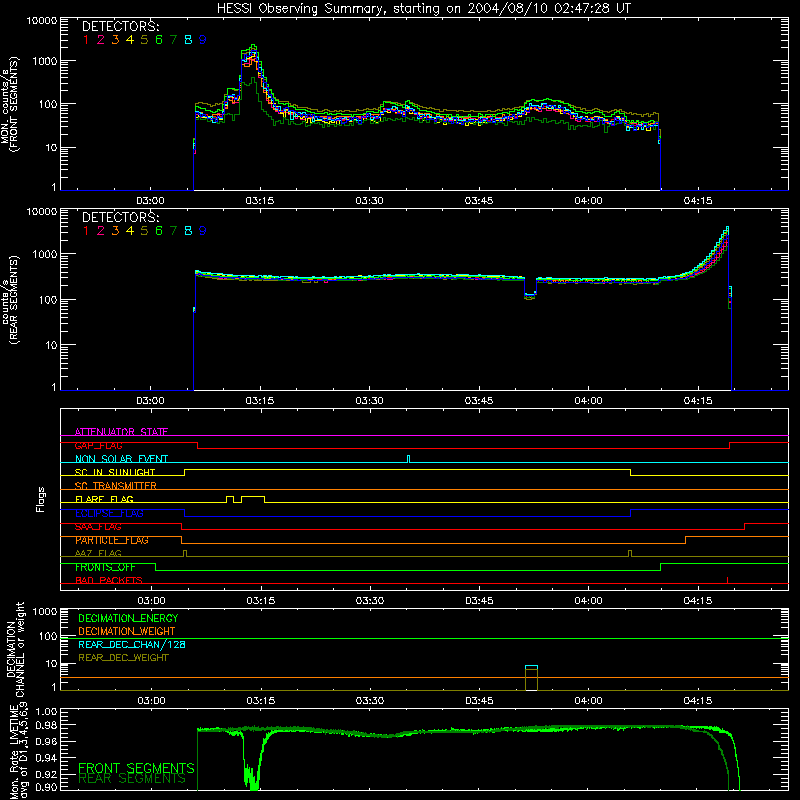Click the HESSI Observing Summary plot title
The width and height of the screenshot is (800, 800).
click(x=423, y=8)
